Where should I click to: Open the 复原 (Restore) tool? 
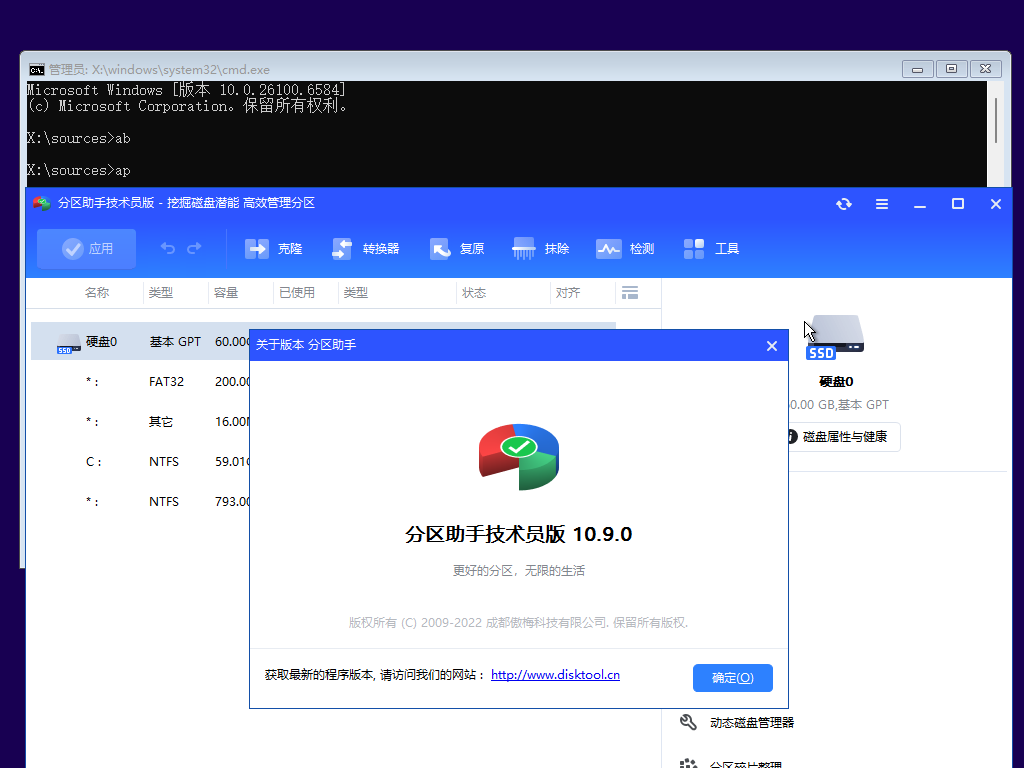(456, 249)
